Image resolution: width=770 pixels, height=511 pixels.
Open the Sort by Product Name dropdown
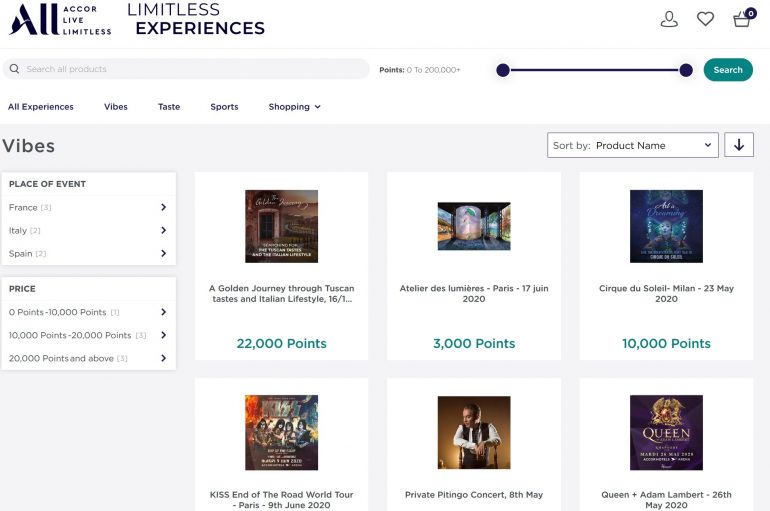633,145
